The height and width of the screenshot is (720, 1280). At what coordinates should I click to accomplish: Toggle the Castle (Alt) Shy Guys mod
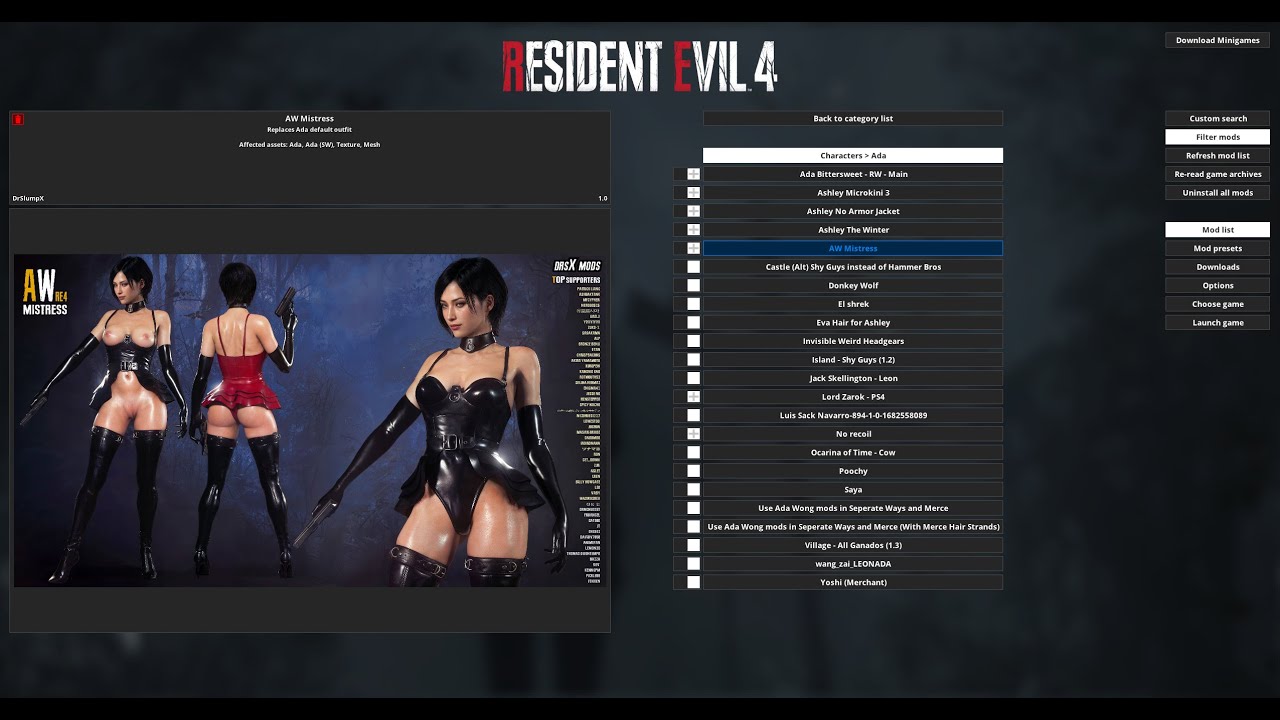click(693, 267)
